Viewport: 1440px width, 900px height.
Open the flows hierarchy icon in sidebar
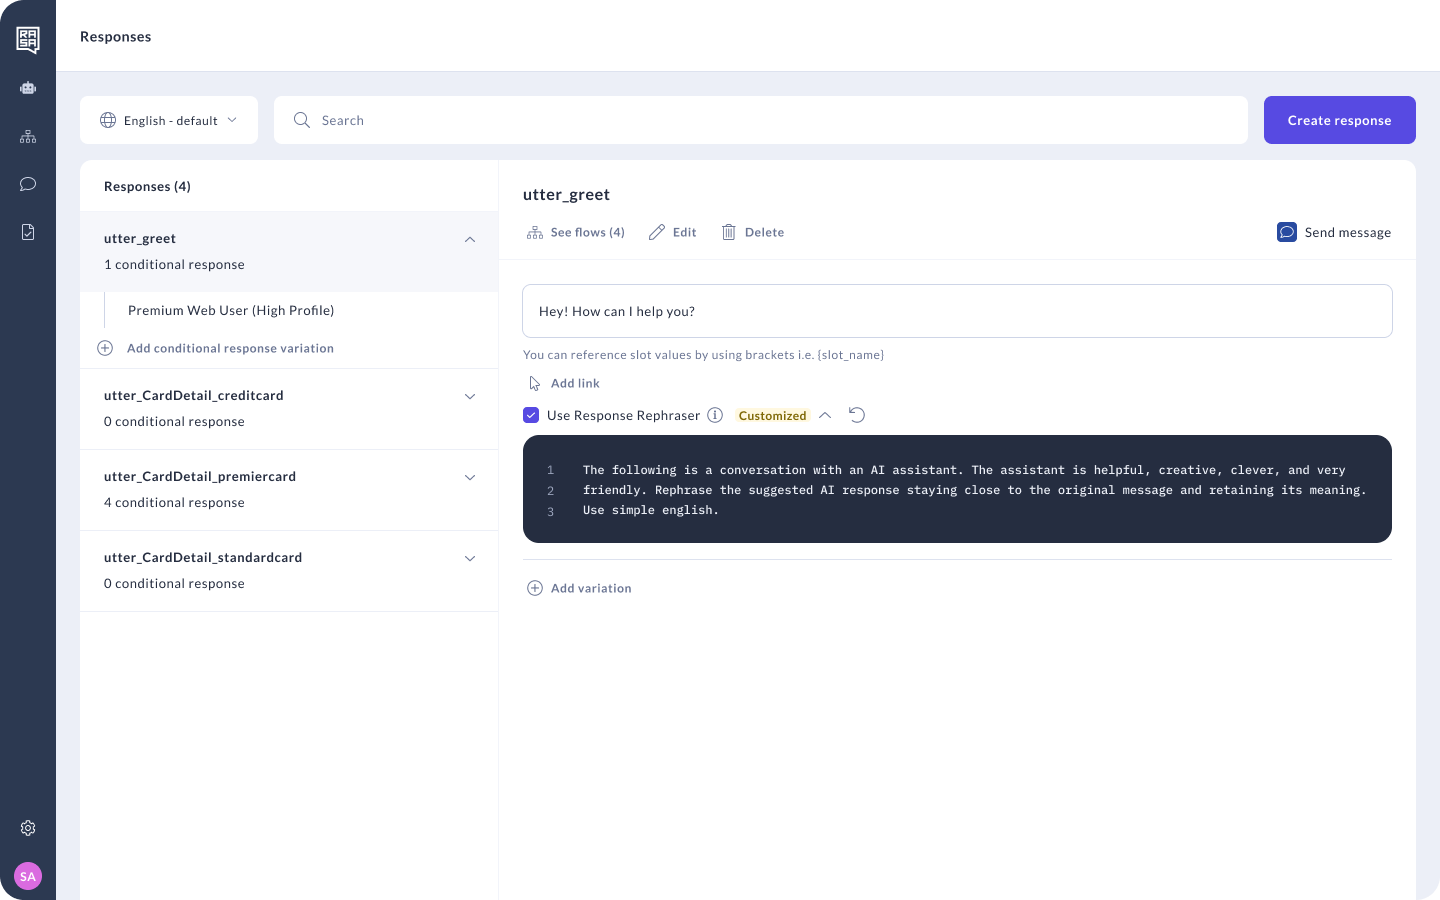[x=28, y=136]
